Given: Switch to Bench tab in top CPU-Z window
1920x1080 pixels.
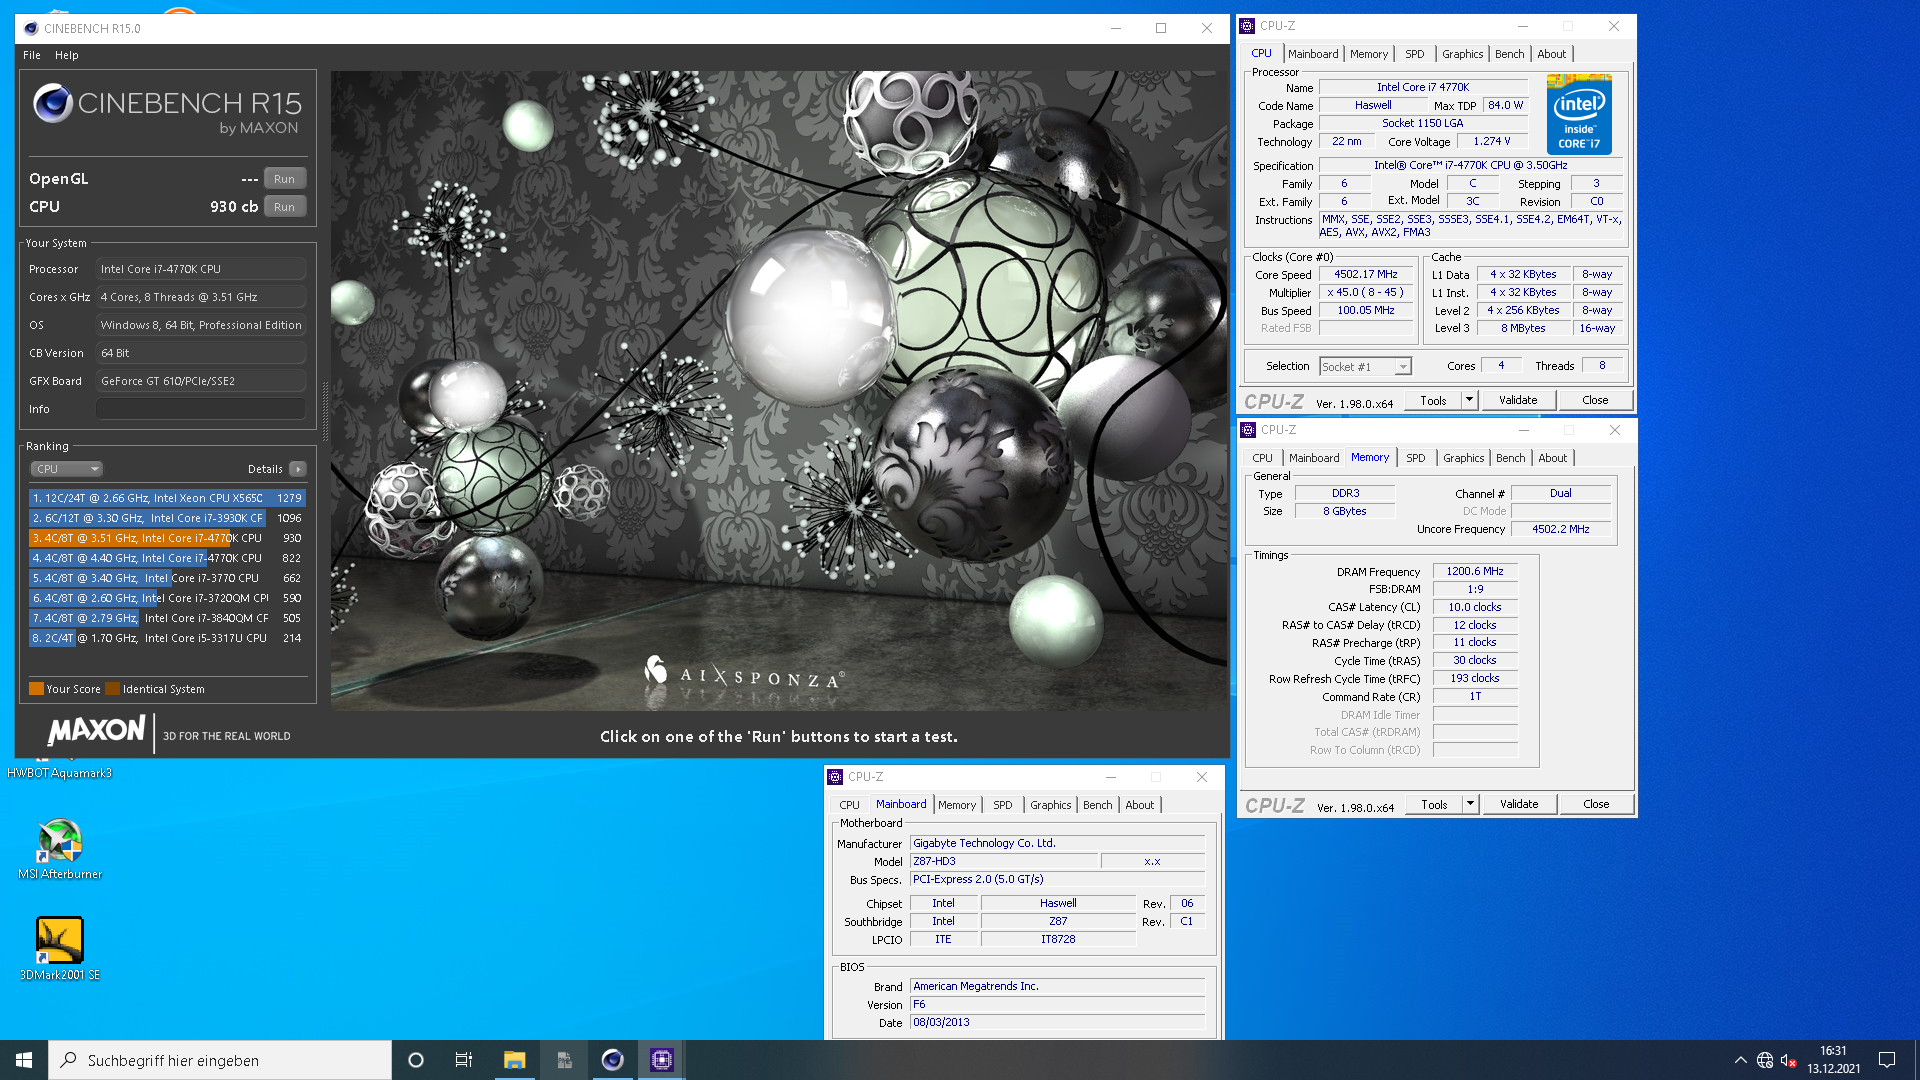Looking at the screenshot, I should pyautogui.click(x=1510, y=54).
